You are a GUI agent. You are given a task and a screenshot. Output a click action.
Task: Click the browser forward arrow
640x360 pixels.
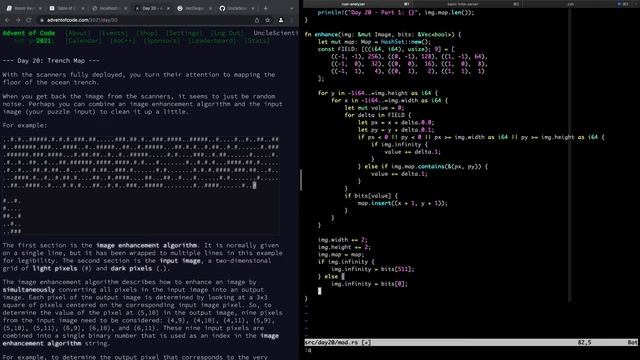[x=18, y=20]
